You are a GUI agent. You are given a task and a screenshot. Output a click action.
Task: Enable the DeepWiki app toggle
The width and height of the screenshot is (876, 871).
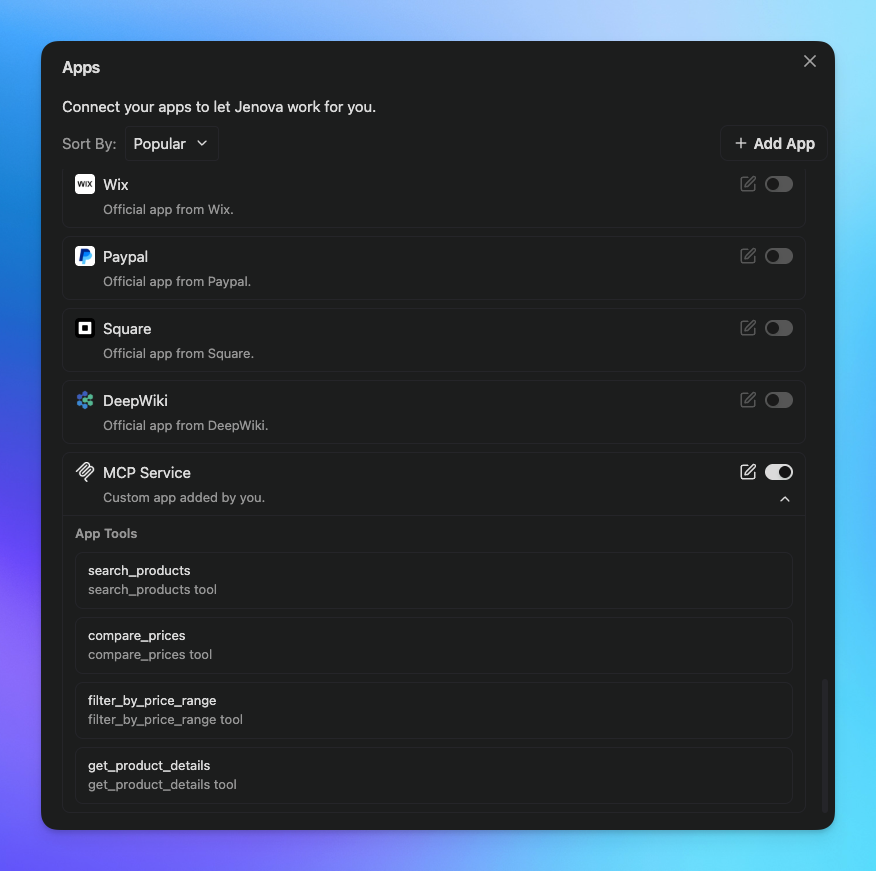[779, 400]
